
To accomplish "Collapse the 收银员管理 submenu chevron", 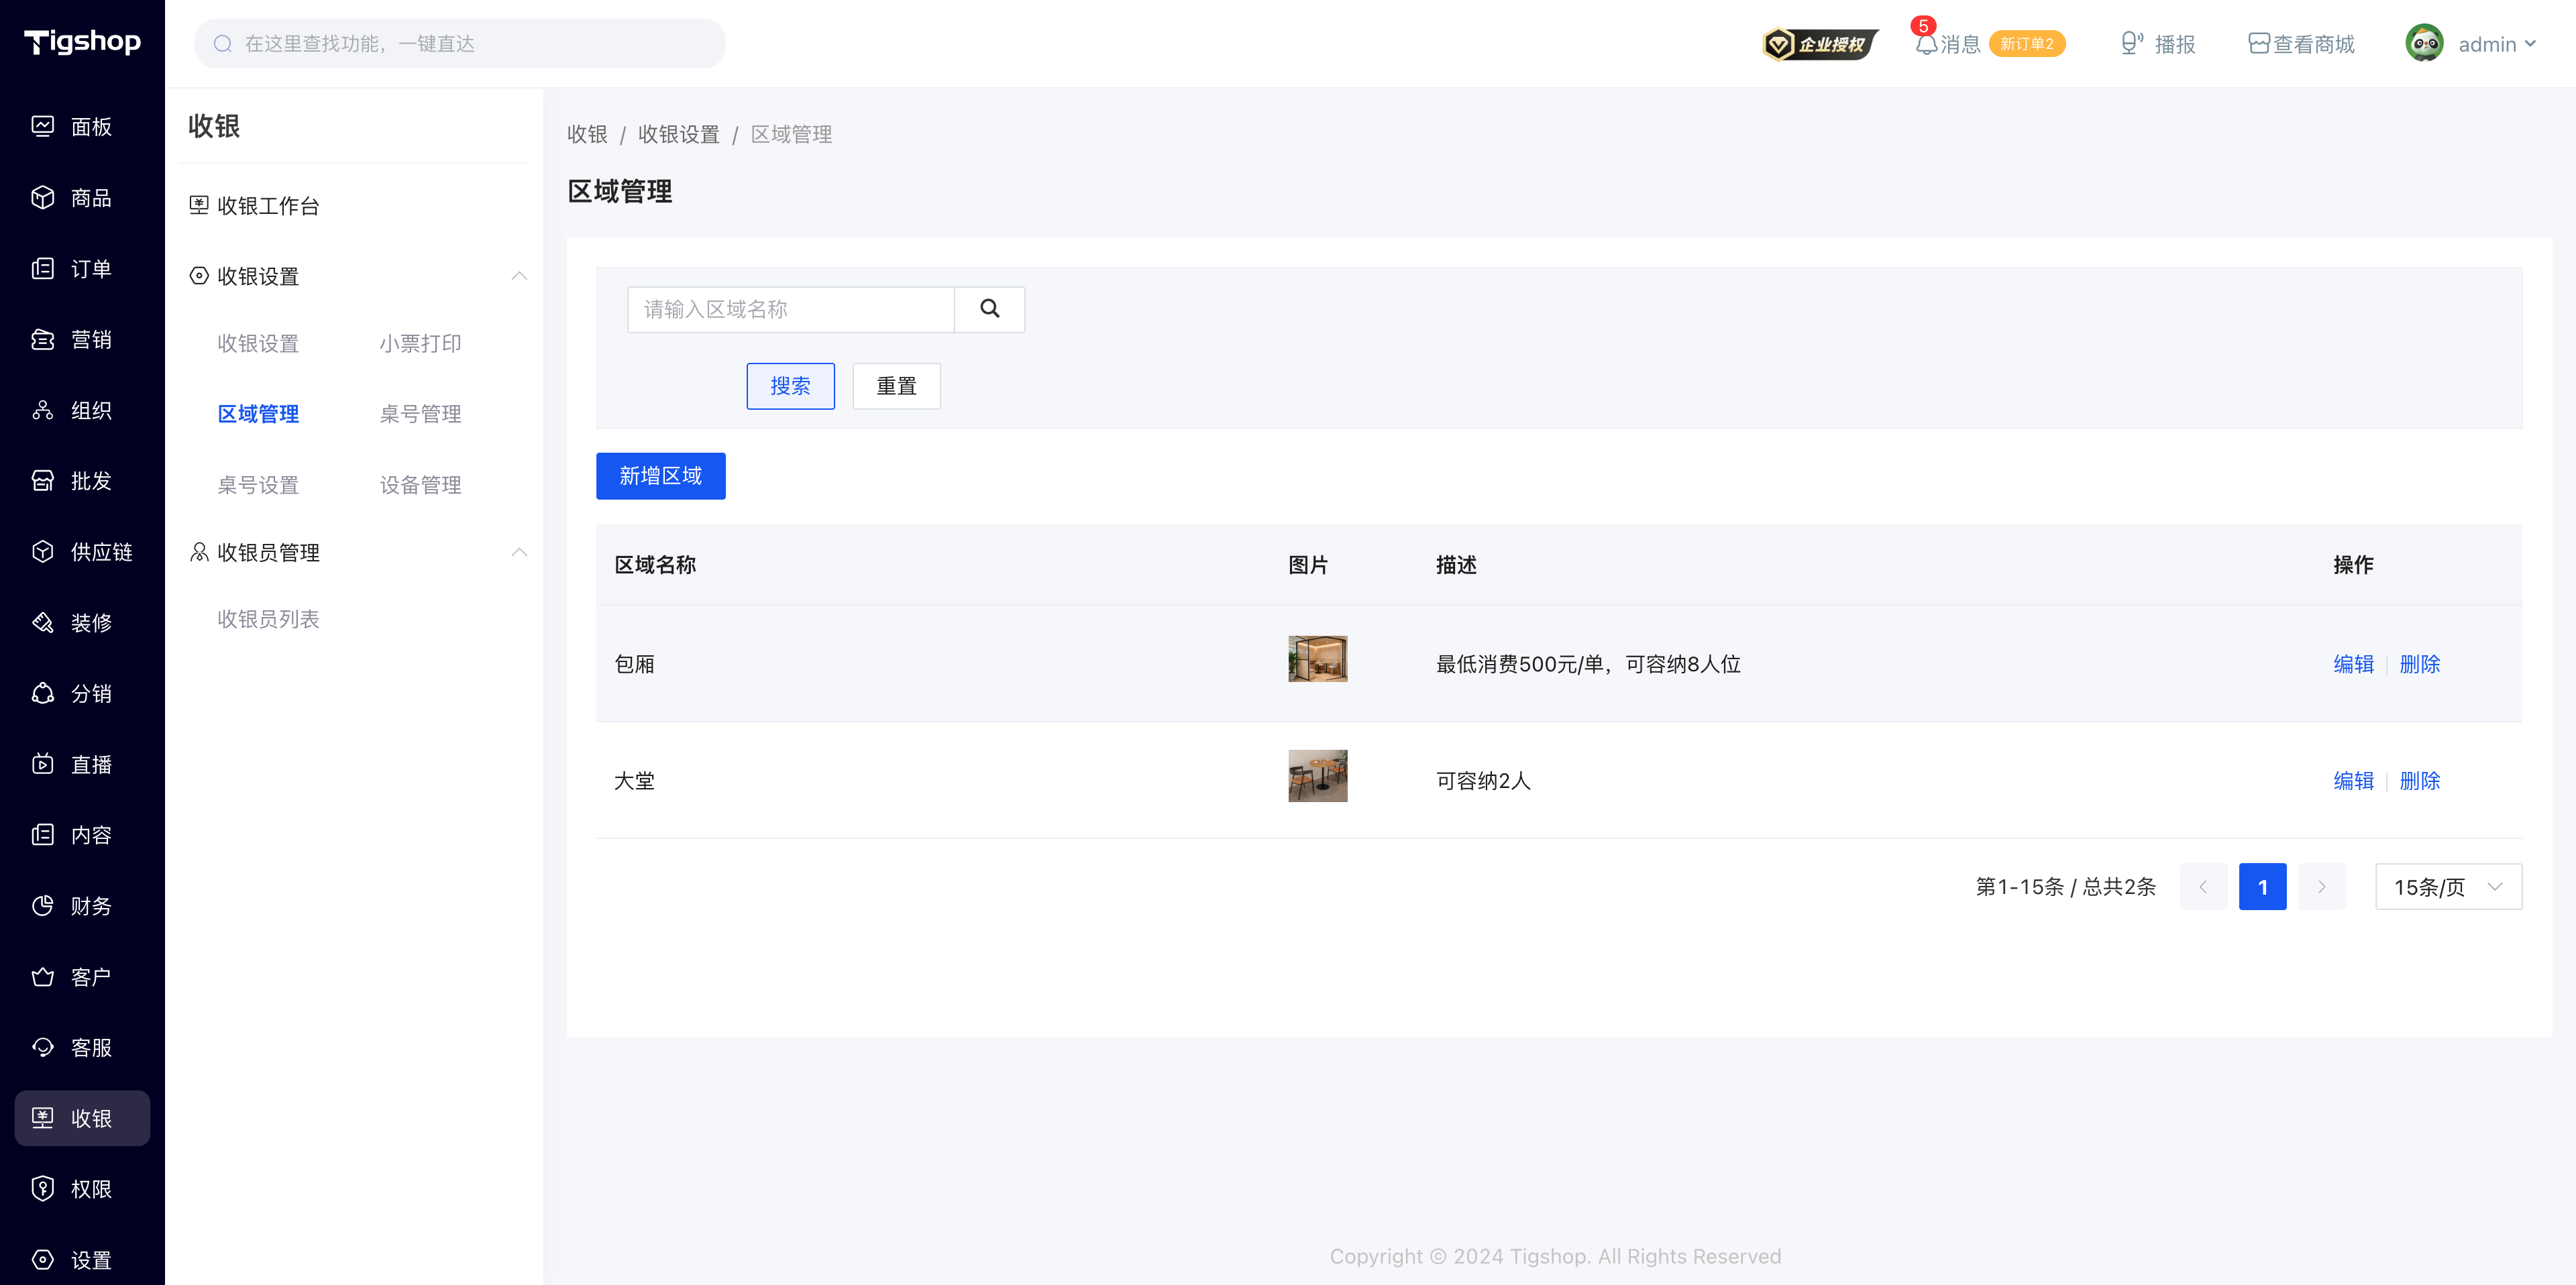I will [519, 552].
